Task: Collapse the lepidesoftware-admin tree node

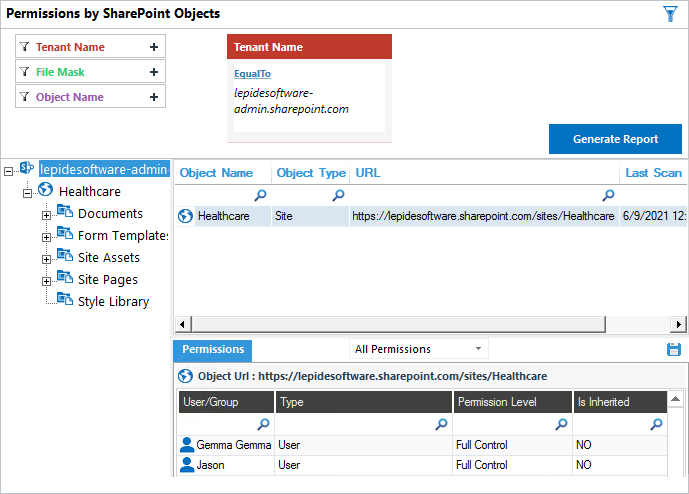Action: click(8, 171)
